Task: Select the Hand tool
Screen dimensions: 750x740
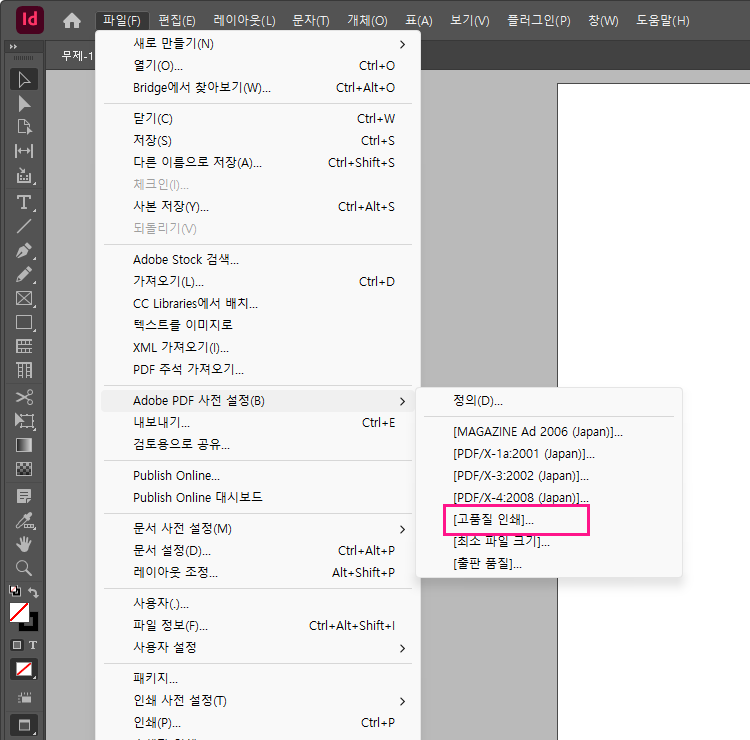Action: pyautogui.click(x=24, y=544)
